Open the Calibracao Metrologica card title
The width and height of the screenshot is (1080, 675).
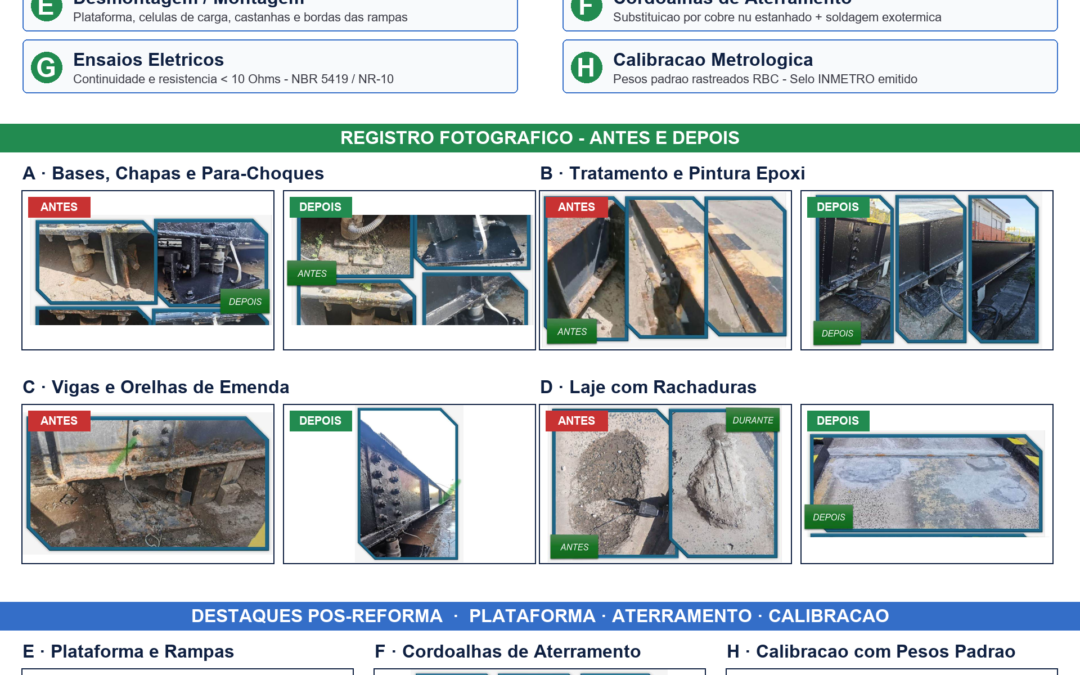[x=713, y=60]
